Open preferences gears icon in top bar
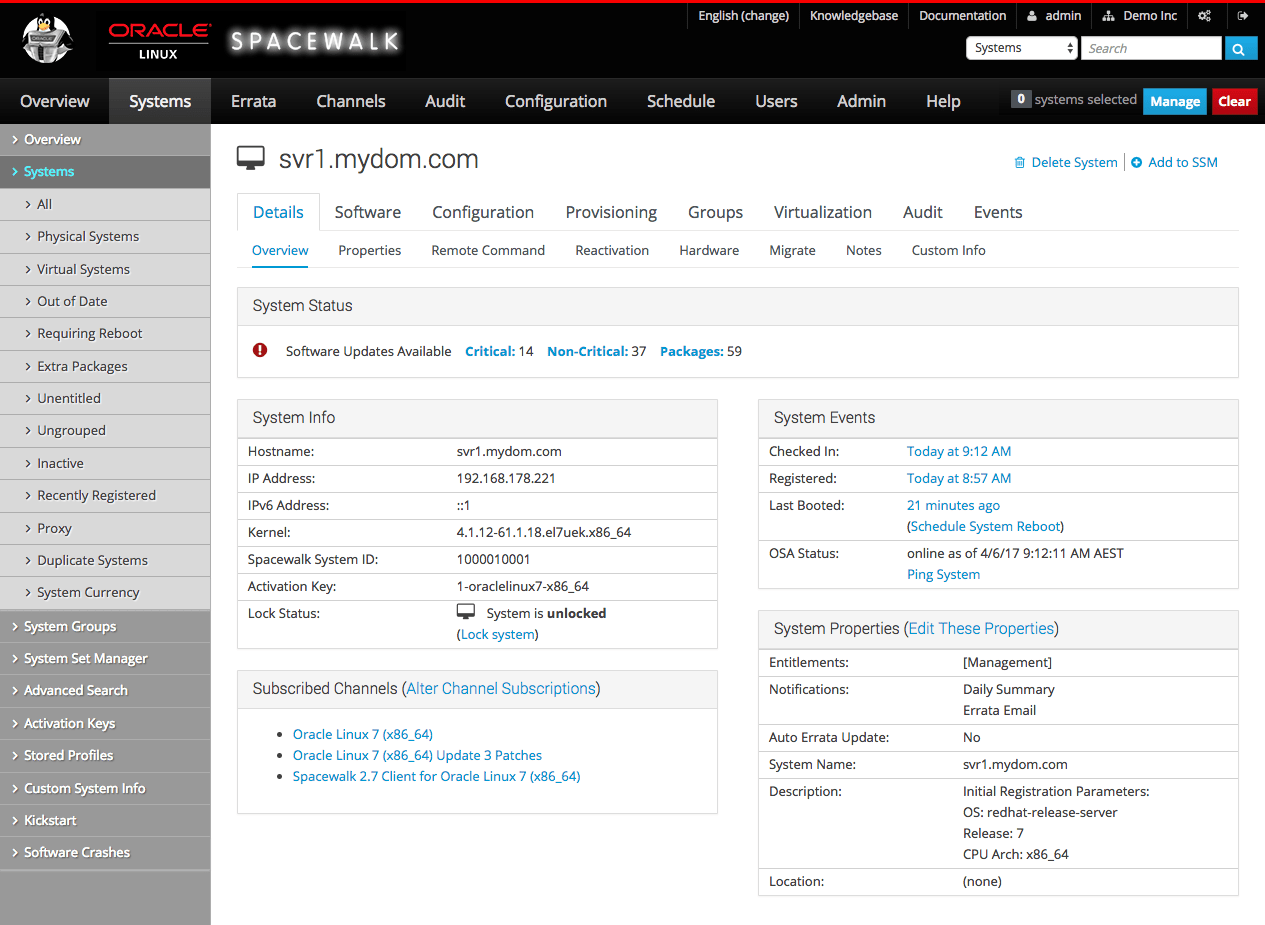Viewport: 1265px width, 925px height. coord(1204,16)
